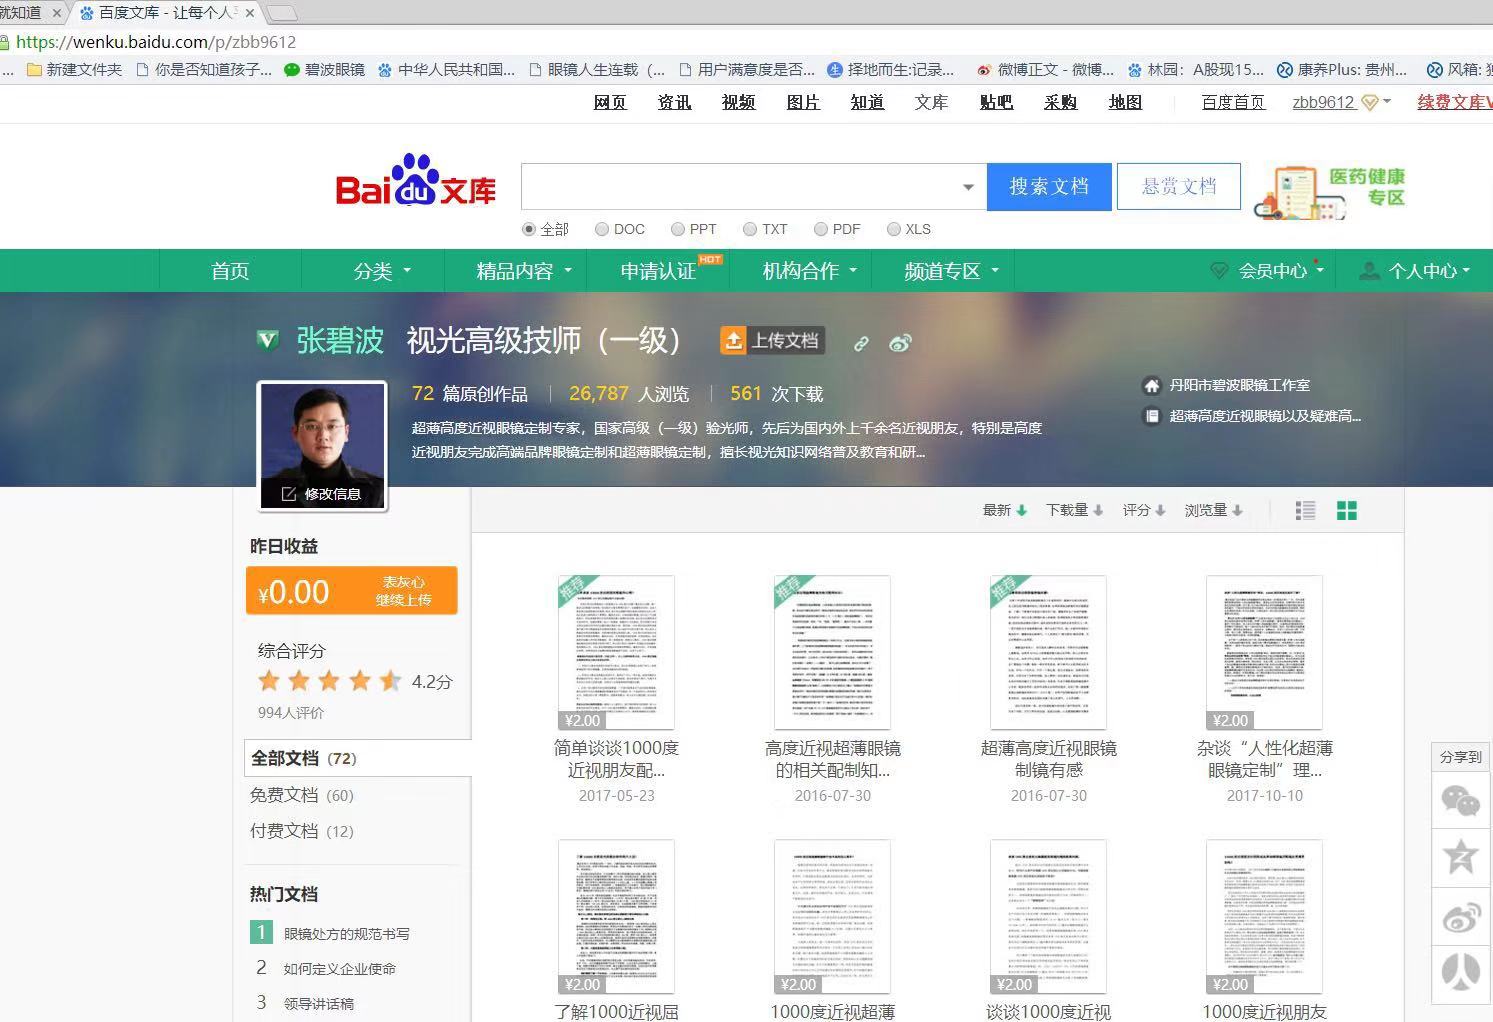Sort documents by 评分
The width and height of the screenshot is (1493, 1022).
pos(1143,510)
